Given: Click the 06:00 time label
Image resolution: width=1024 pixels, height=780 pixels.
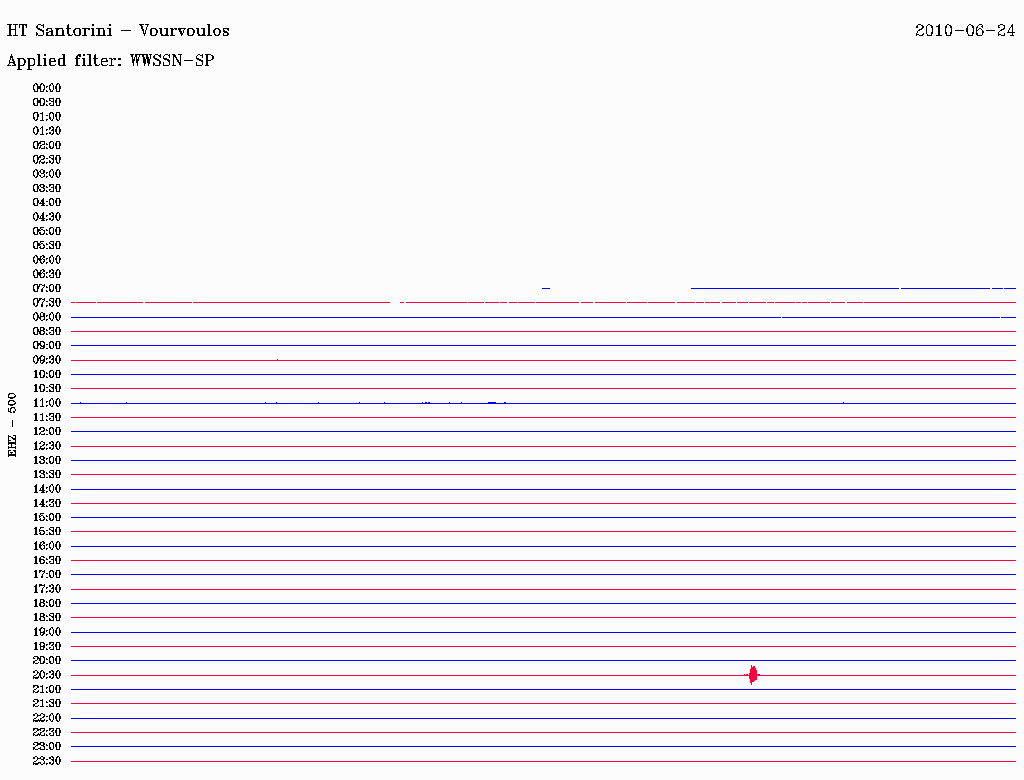Looking at the screenshot, I should coord(47,259).
